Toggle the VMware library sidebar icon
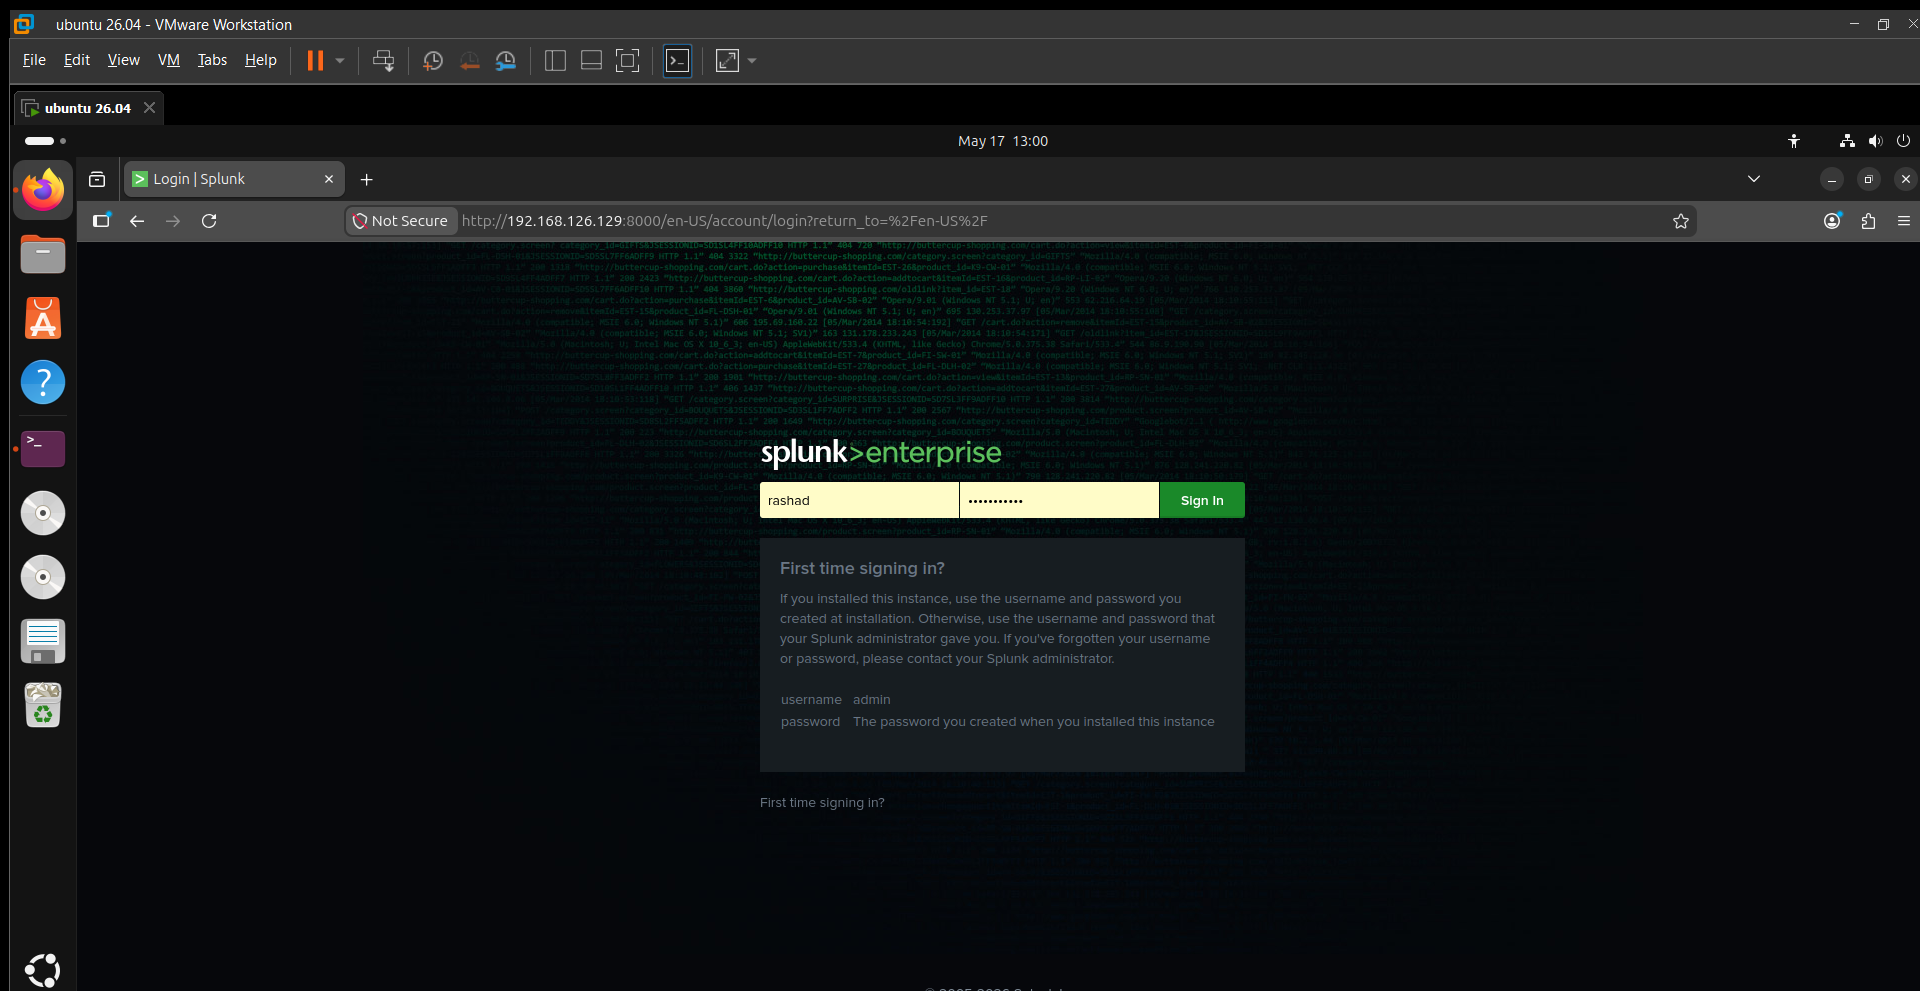 (x=555, y=61)
